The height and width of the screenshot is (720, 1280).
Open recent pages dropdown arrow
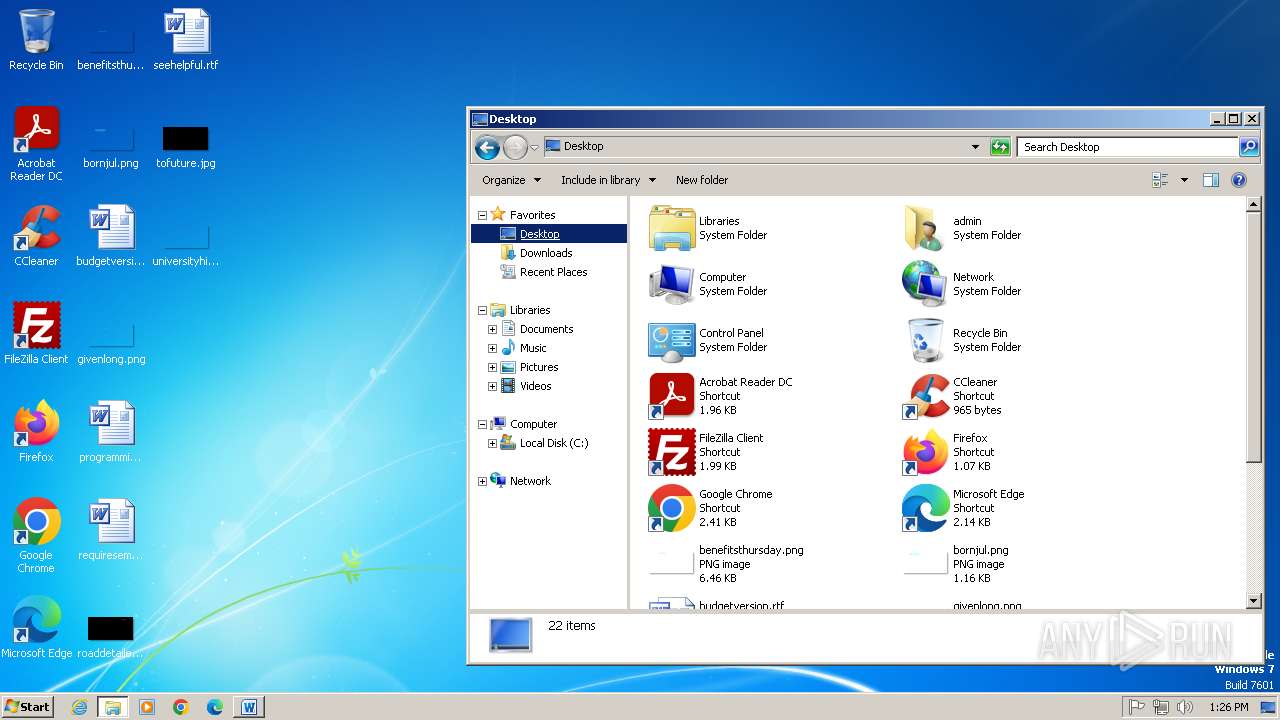534,148
